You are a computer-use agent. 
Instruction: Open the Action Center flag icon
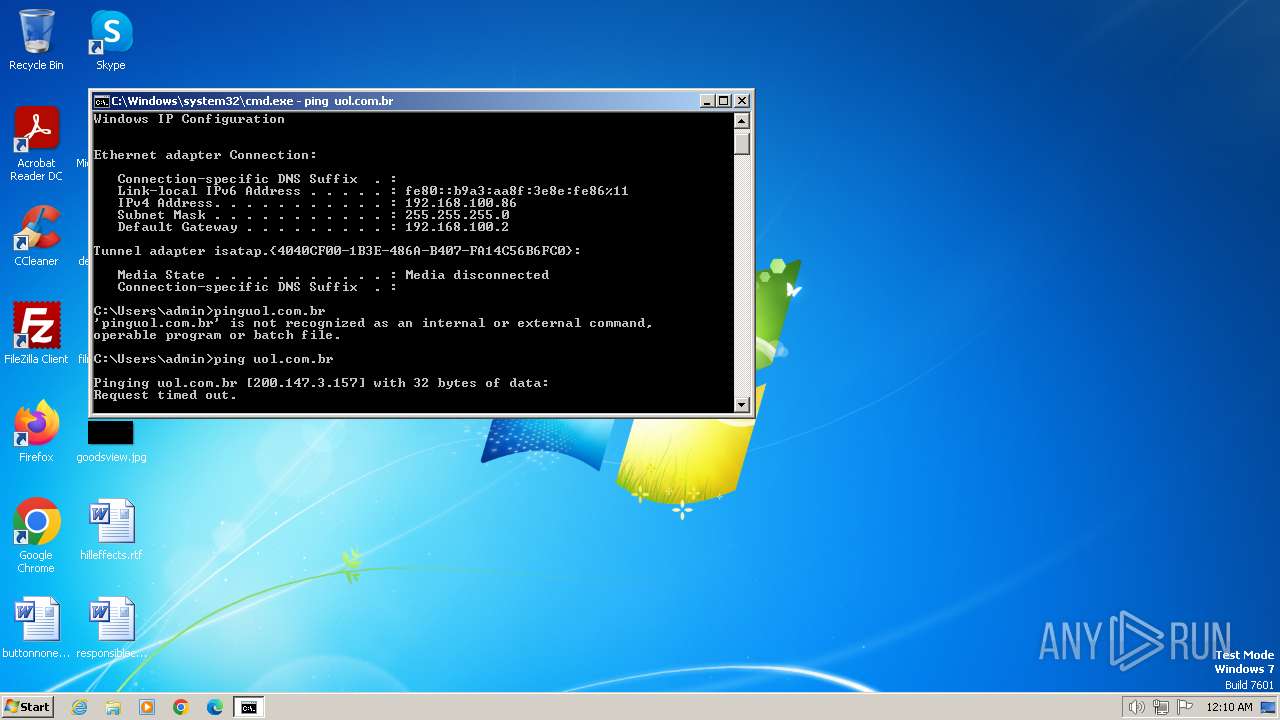pyautogui.click(x=1185, y=707)
